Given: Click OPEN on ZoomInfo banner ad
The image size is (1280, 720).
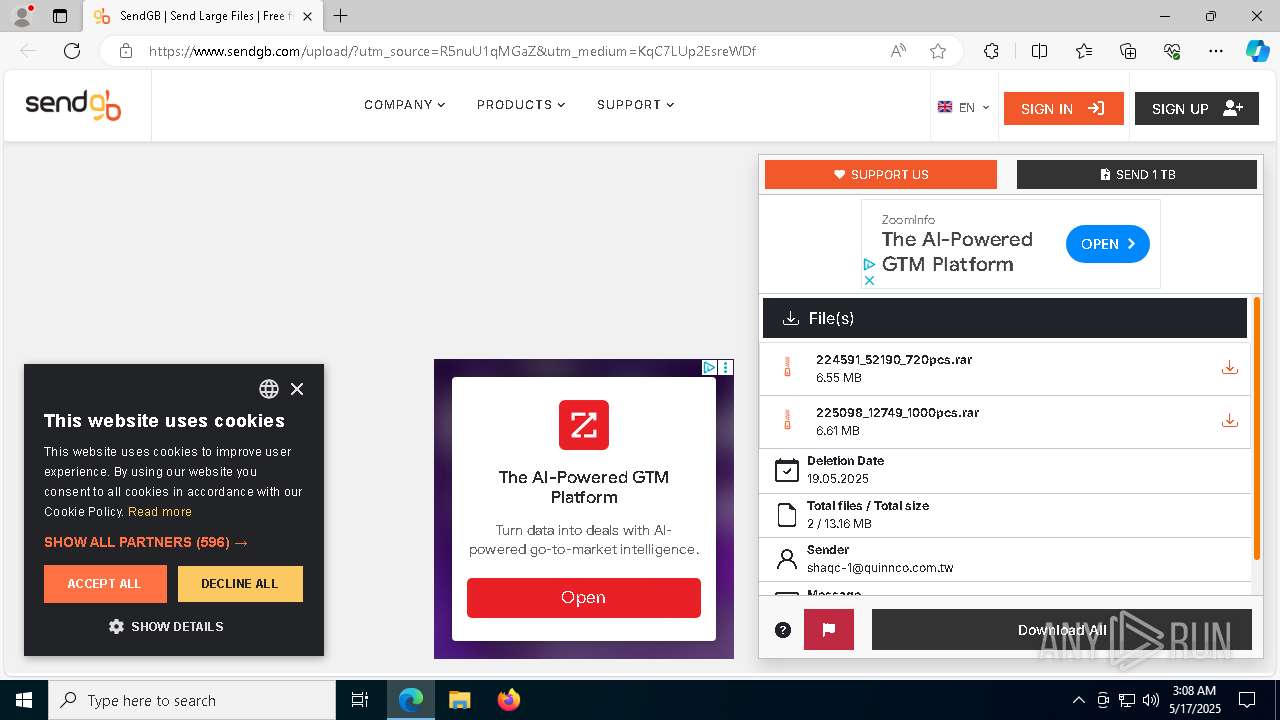Looking at the screenshot, I should [1108, 244].
